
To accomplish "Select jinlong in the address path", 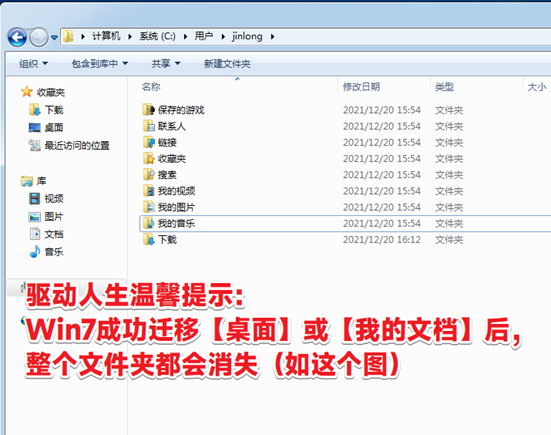I will [247, 36].
